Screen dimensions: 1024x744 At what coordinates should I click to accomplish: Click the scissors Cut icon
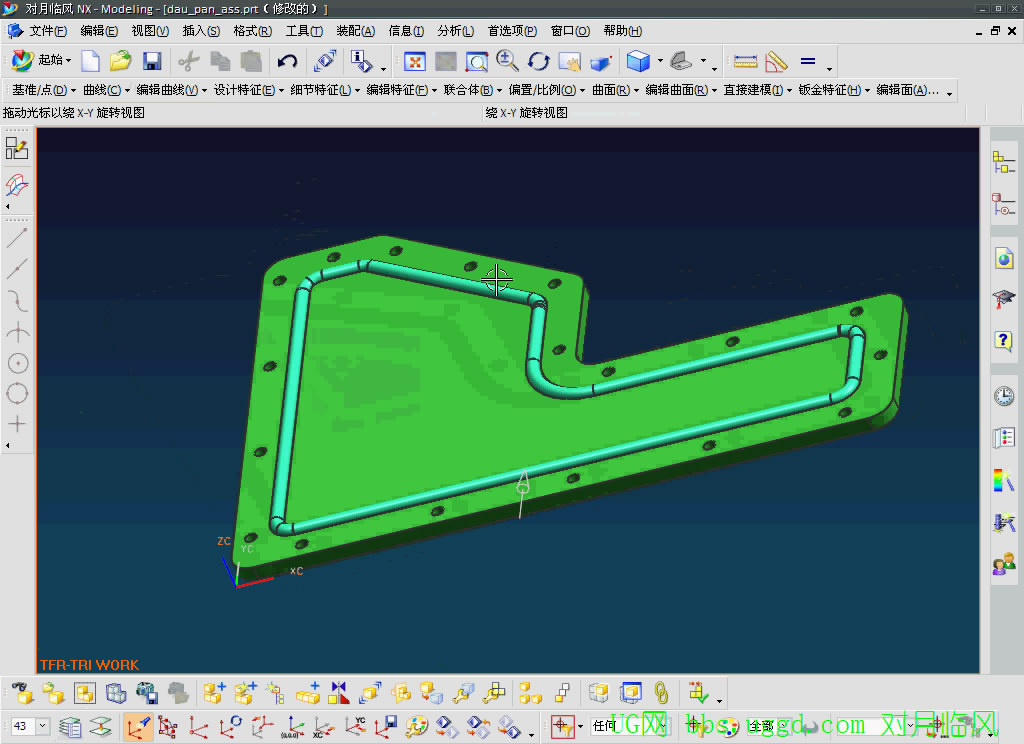point(189,61)
